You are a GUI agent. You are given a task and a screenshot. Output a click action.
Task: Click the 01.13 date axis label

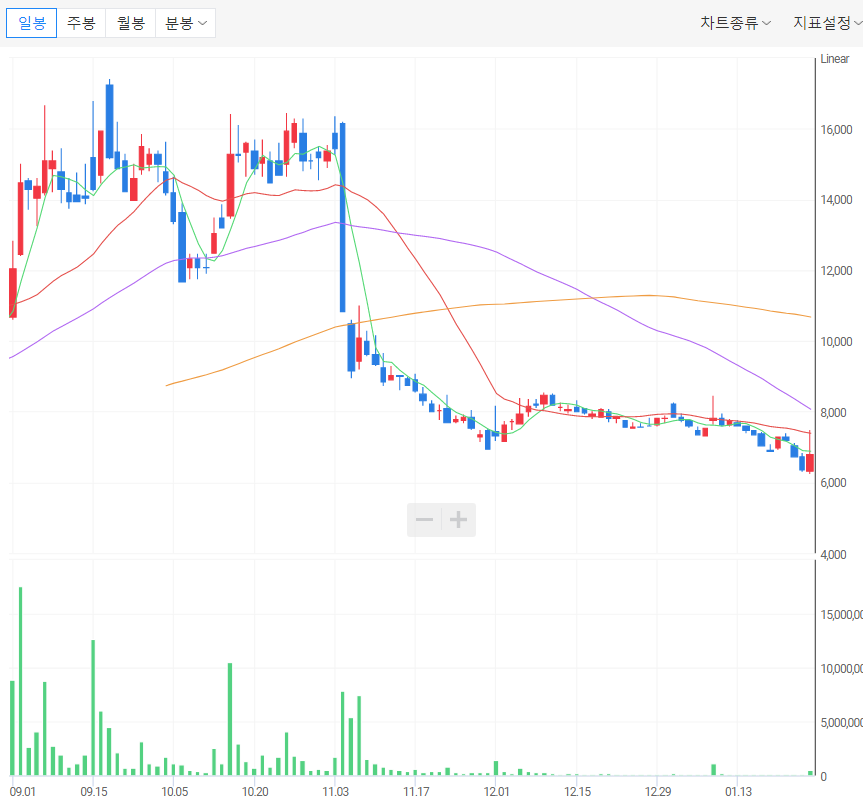point(738,792)
